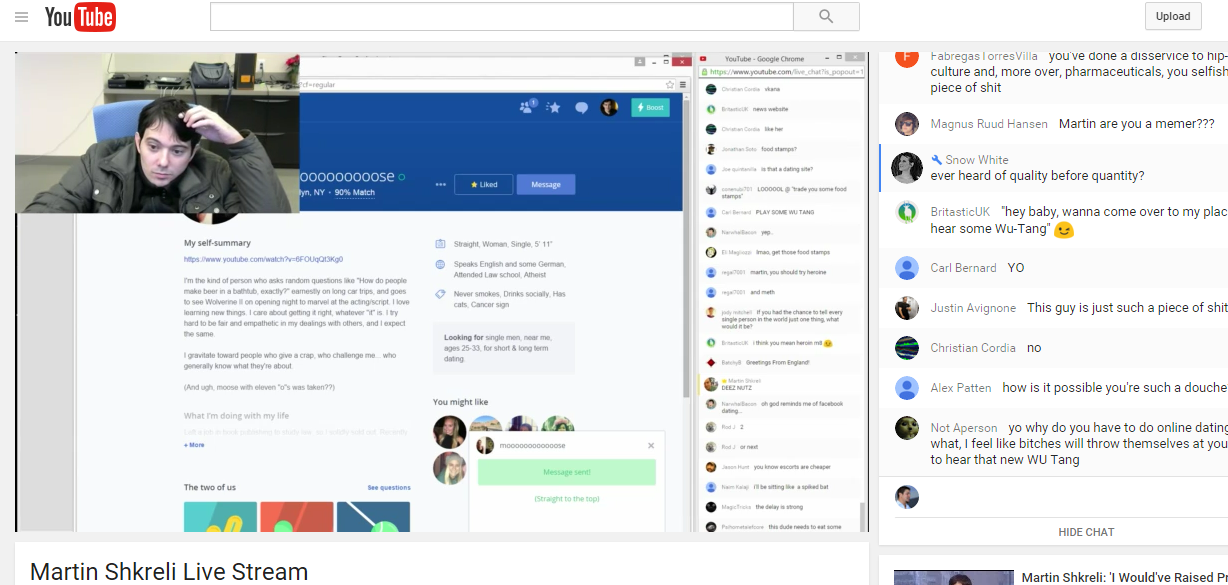Click the speech bubble messages icon in stream
The image size is (1228, 585).
point(581,108)
